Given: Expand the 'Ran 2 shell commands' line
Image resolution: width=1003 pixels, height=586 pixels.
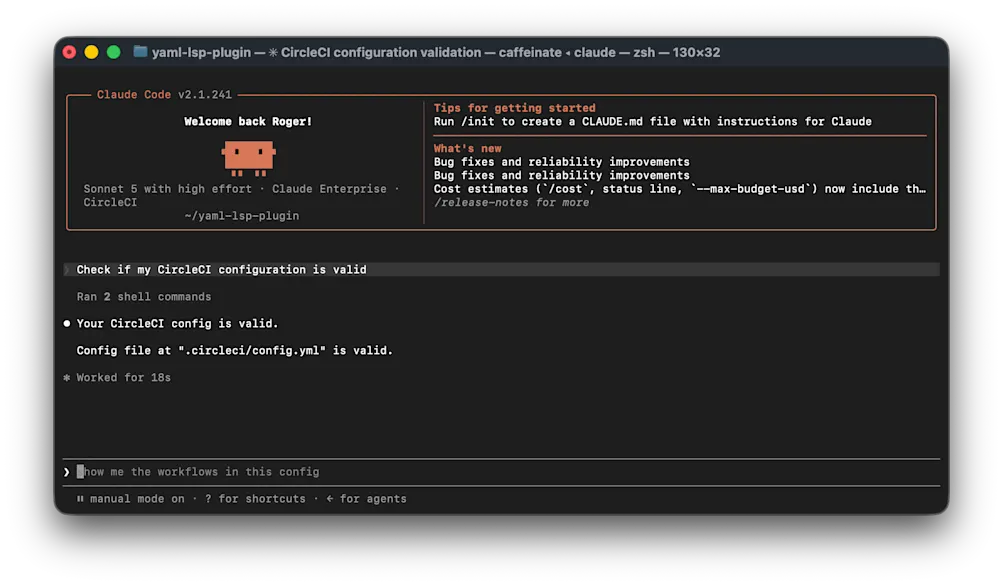Looking at the screenshot, I should 144,297.
